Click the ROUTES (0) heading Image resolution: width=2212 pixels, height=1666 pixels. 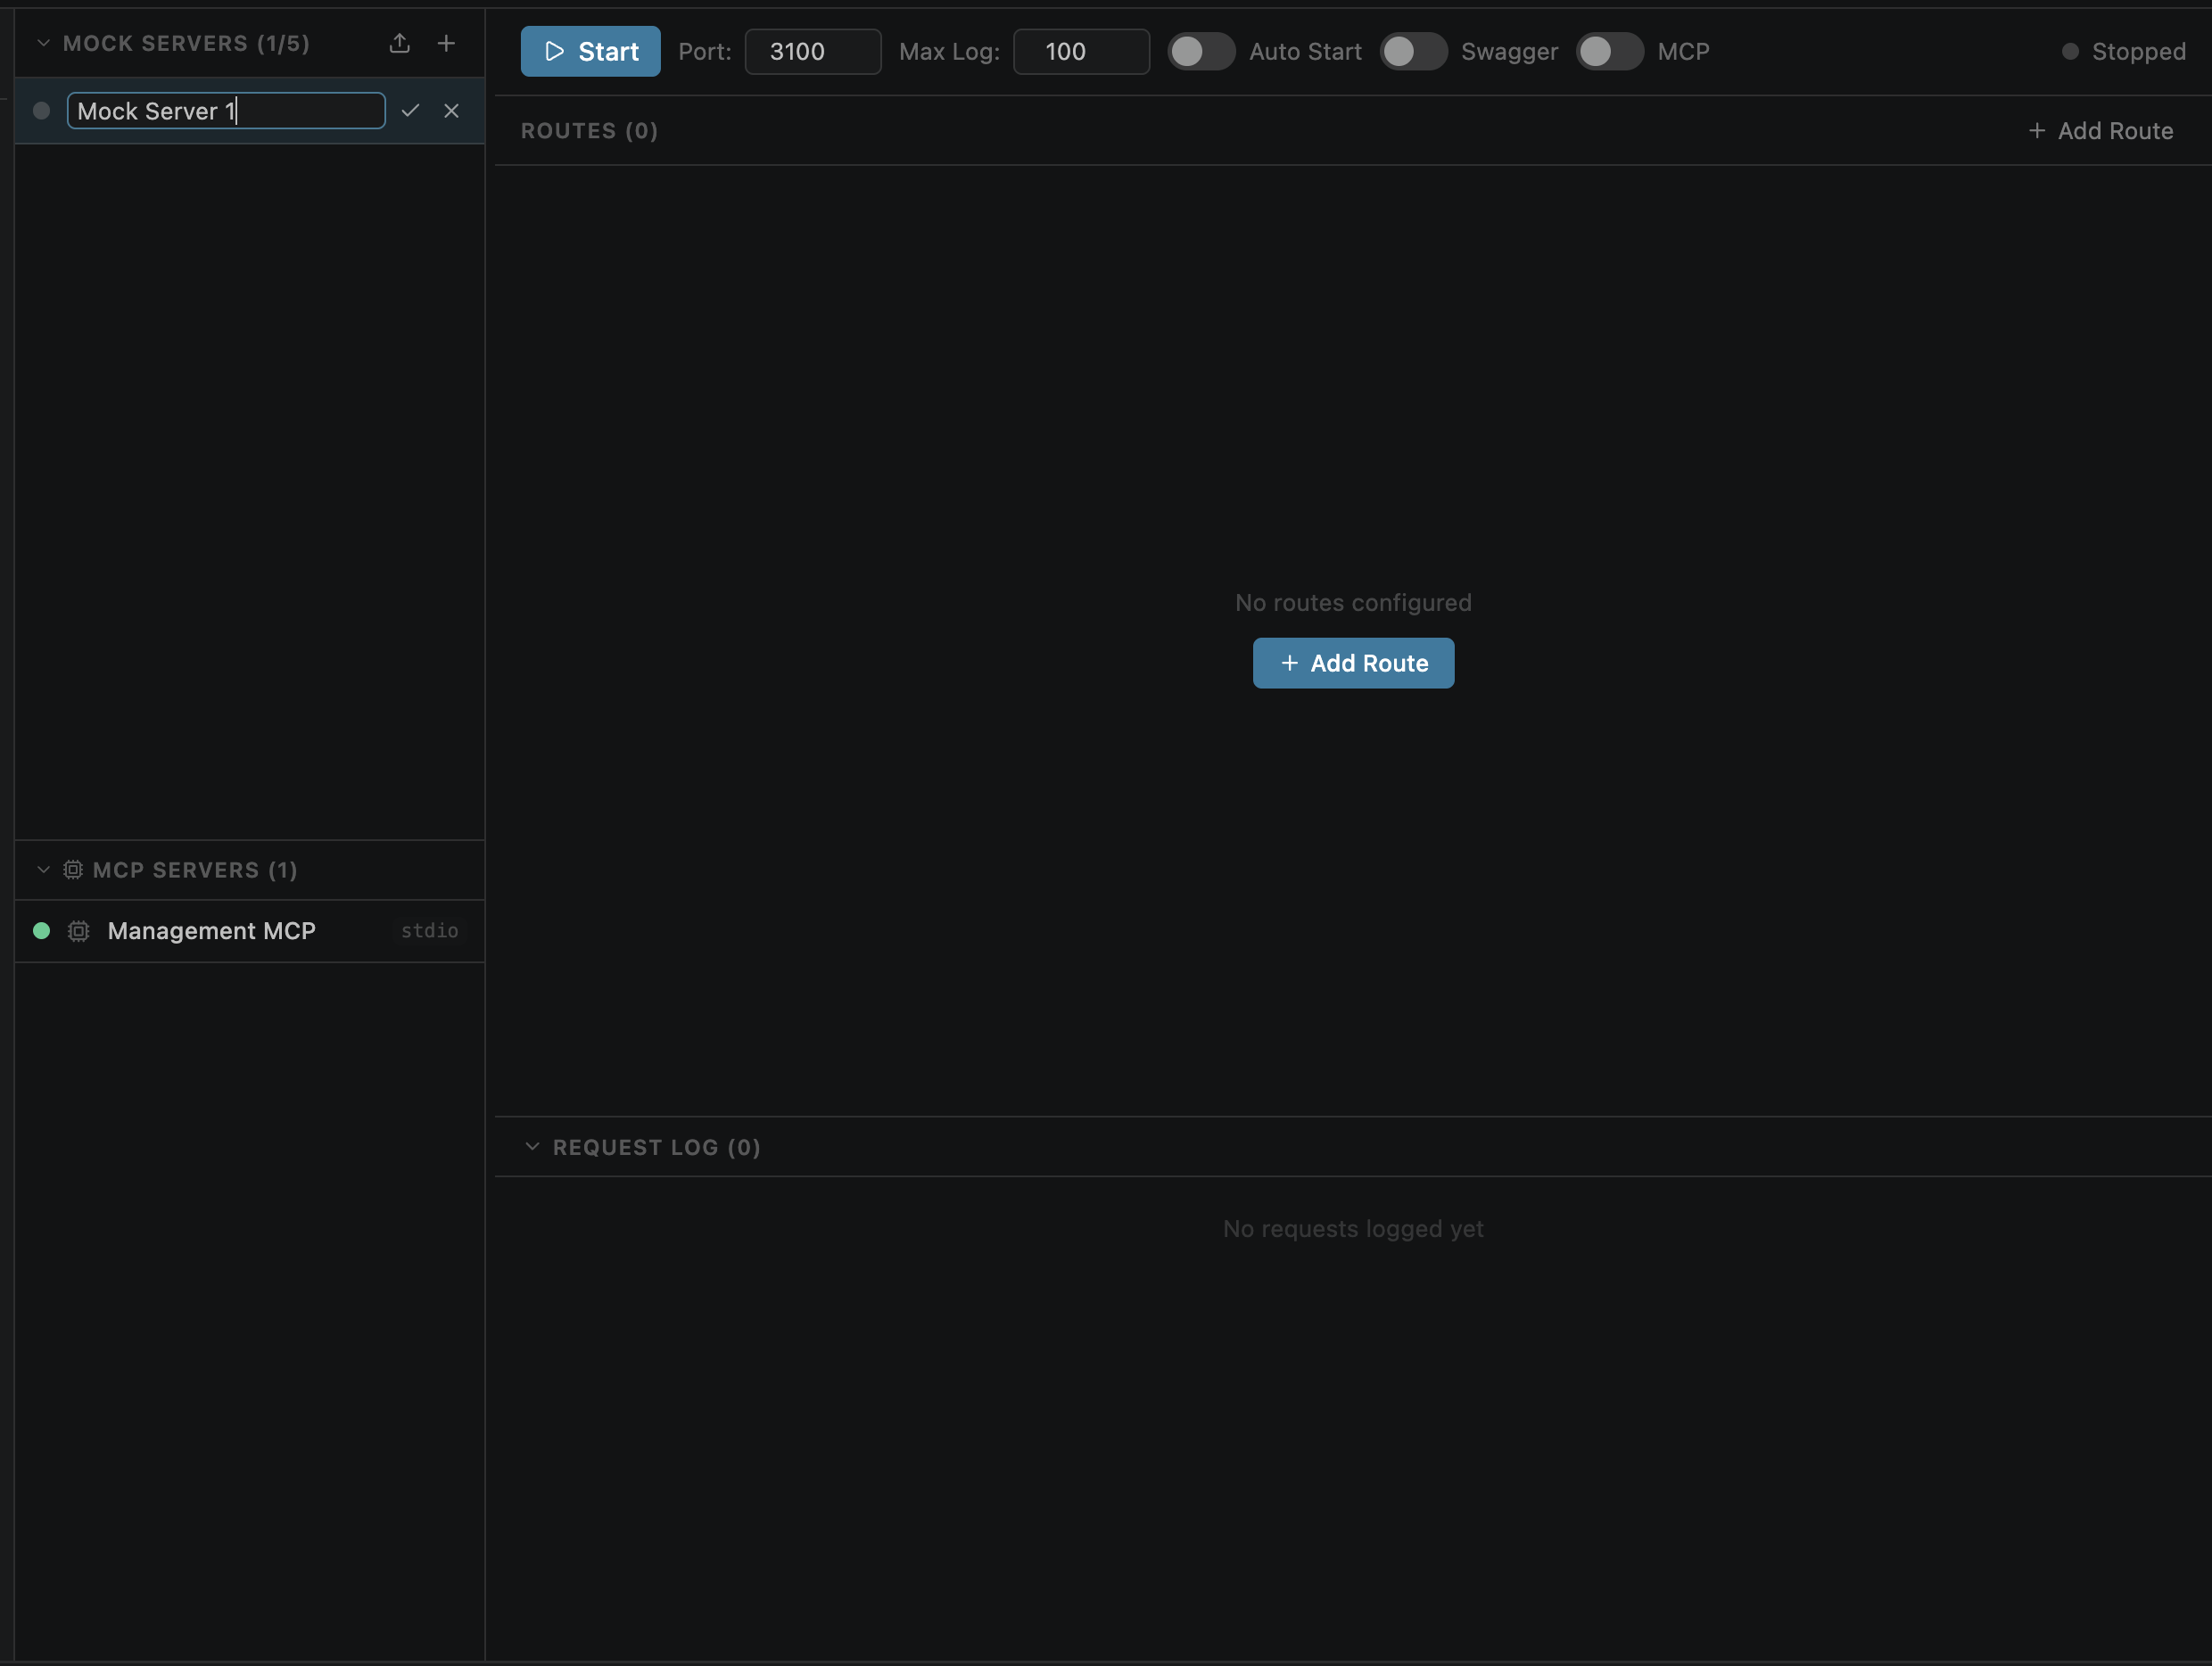click(589, 131)
